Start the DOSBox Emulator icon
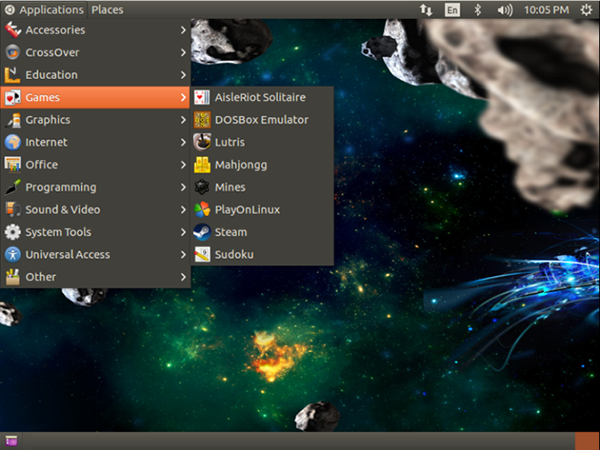 [x=202, y=120]
